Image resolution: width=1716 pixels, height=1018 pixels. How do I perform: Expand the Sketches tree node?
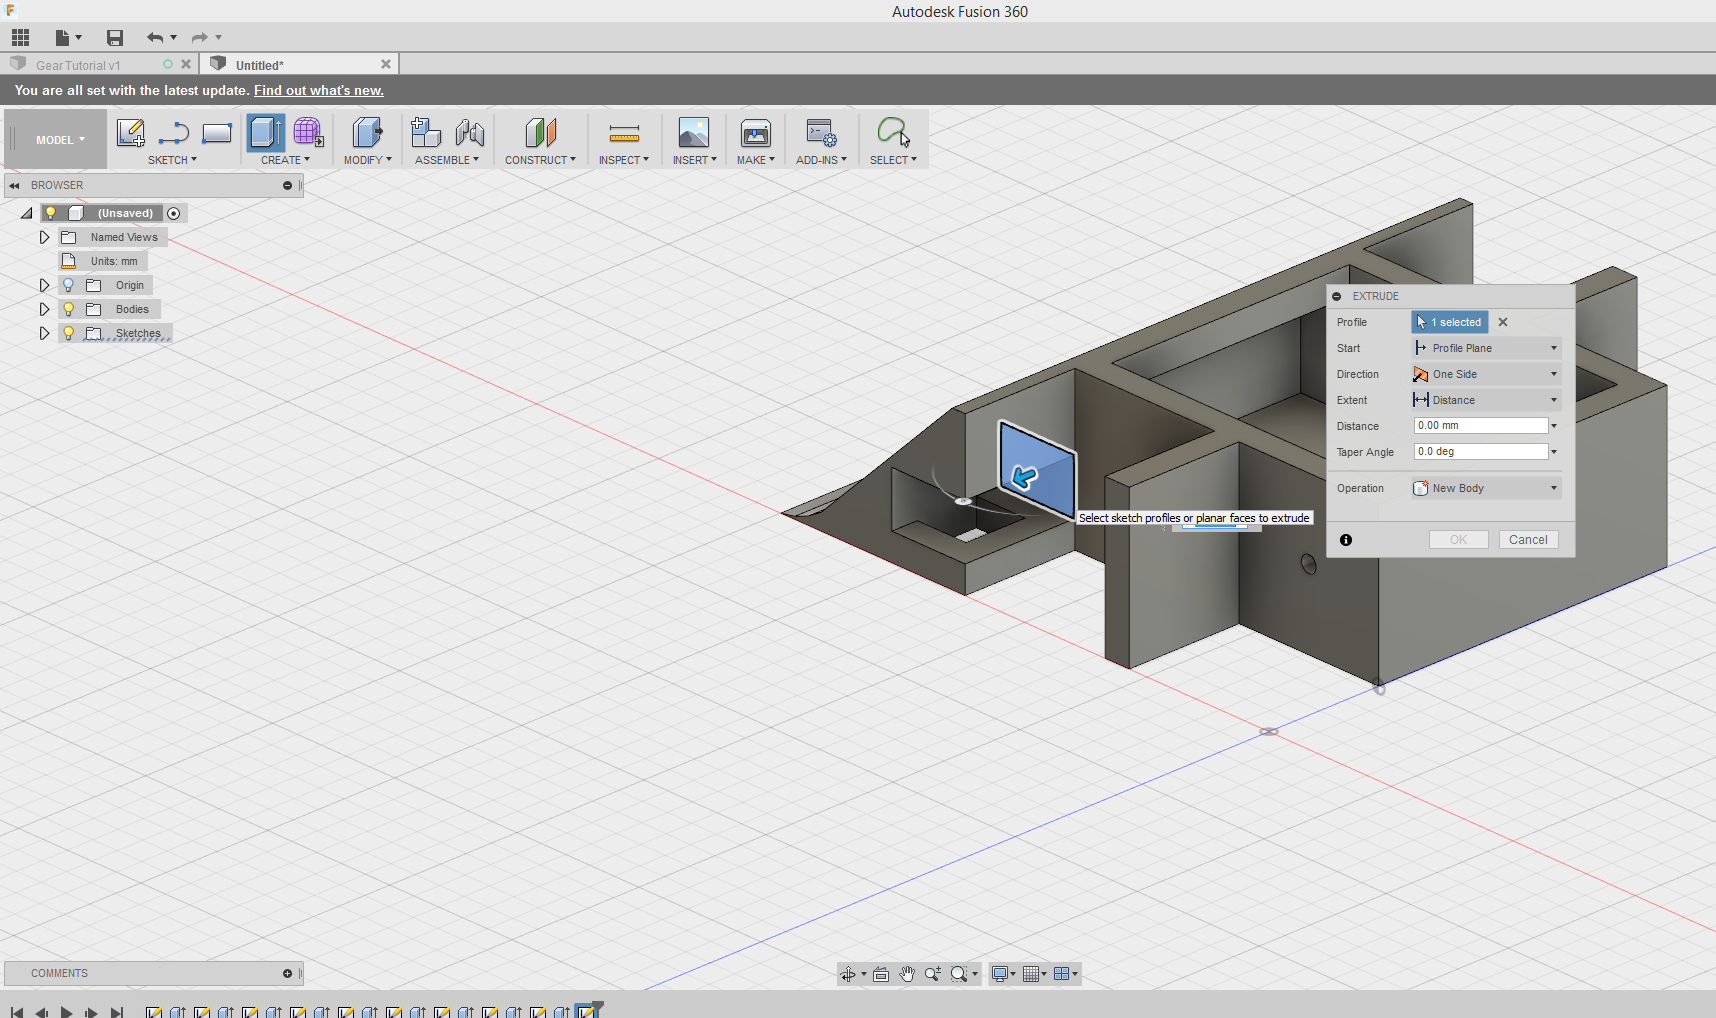(44, 333)
